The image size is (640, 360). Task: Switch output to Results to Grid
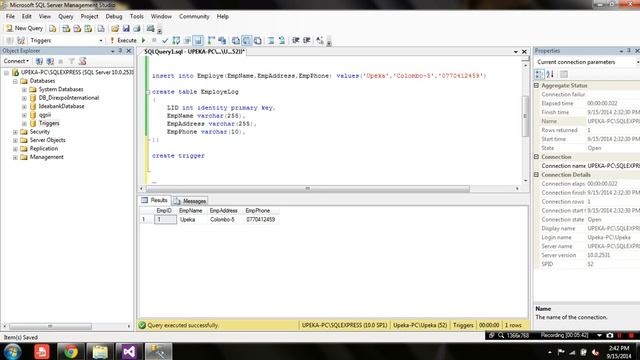point(247,40)
